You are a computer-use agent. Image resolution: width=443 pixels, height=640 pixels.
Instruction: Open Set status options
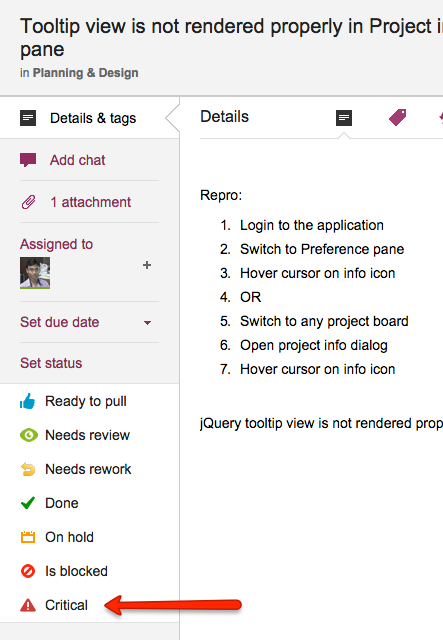tap(51, 363)
